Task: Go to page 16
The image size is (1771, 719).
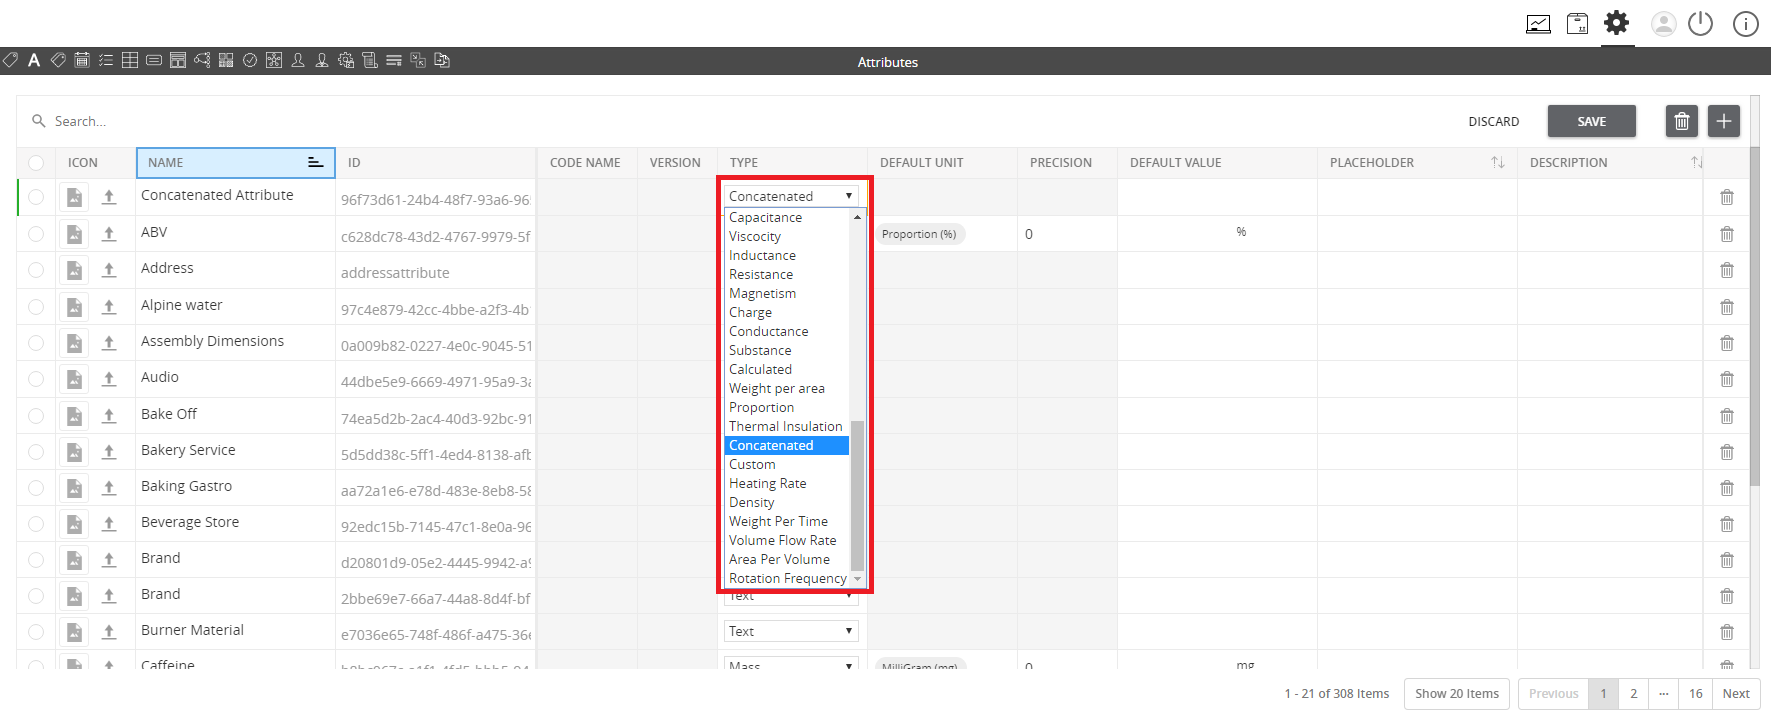Action: (x=1696, y=694)
